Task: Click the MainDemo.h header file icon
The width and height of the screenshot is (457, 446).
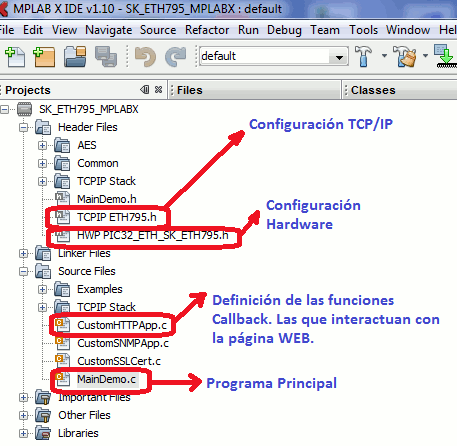Action: tap(62, 199)
